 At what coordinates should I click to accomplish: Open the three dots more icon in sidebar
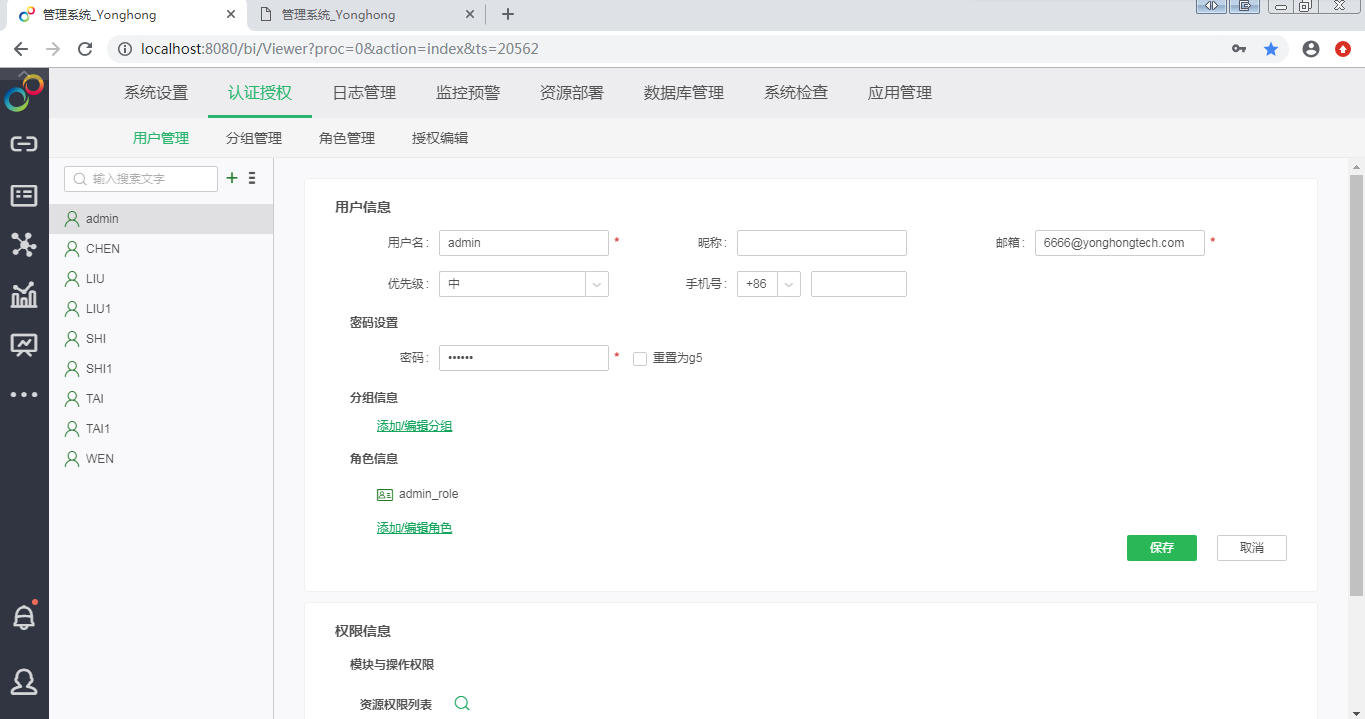point(24,395)
